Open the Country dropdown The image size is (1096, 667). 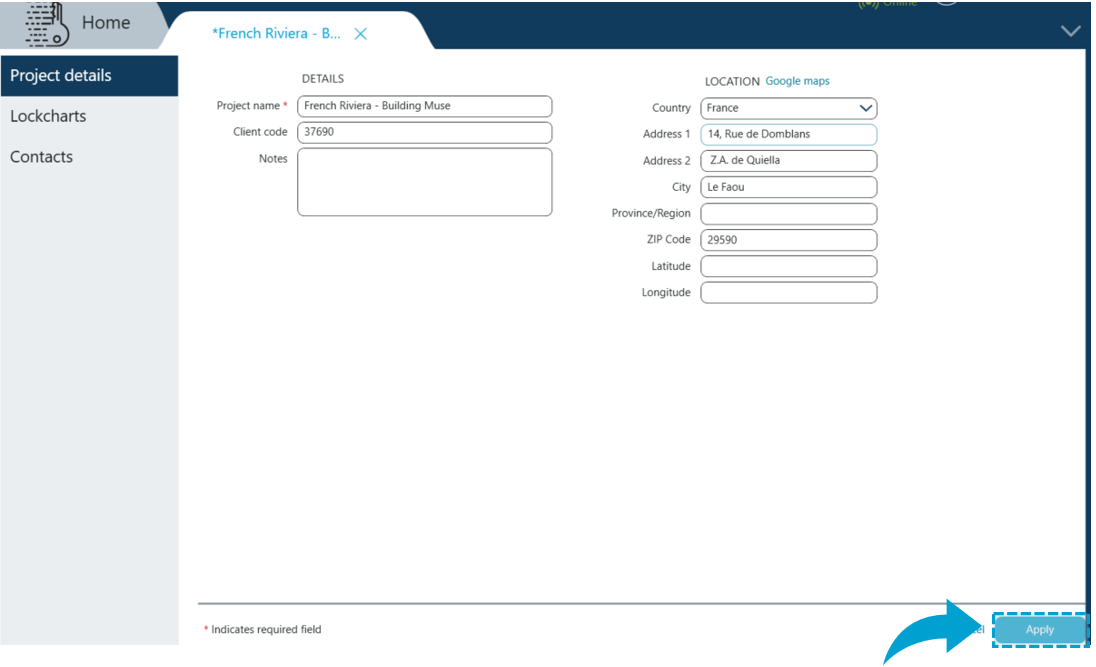865,108
